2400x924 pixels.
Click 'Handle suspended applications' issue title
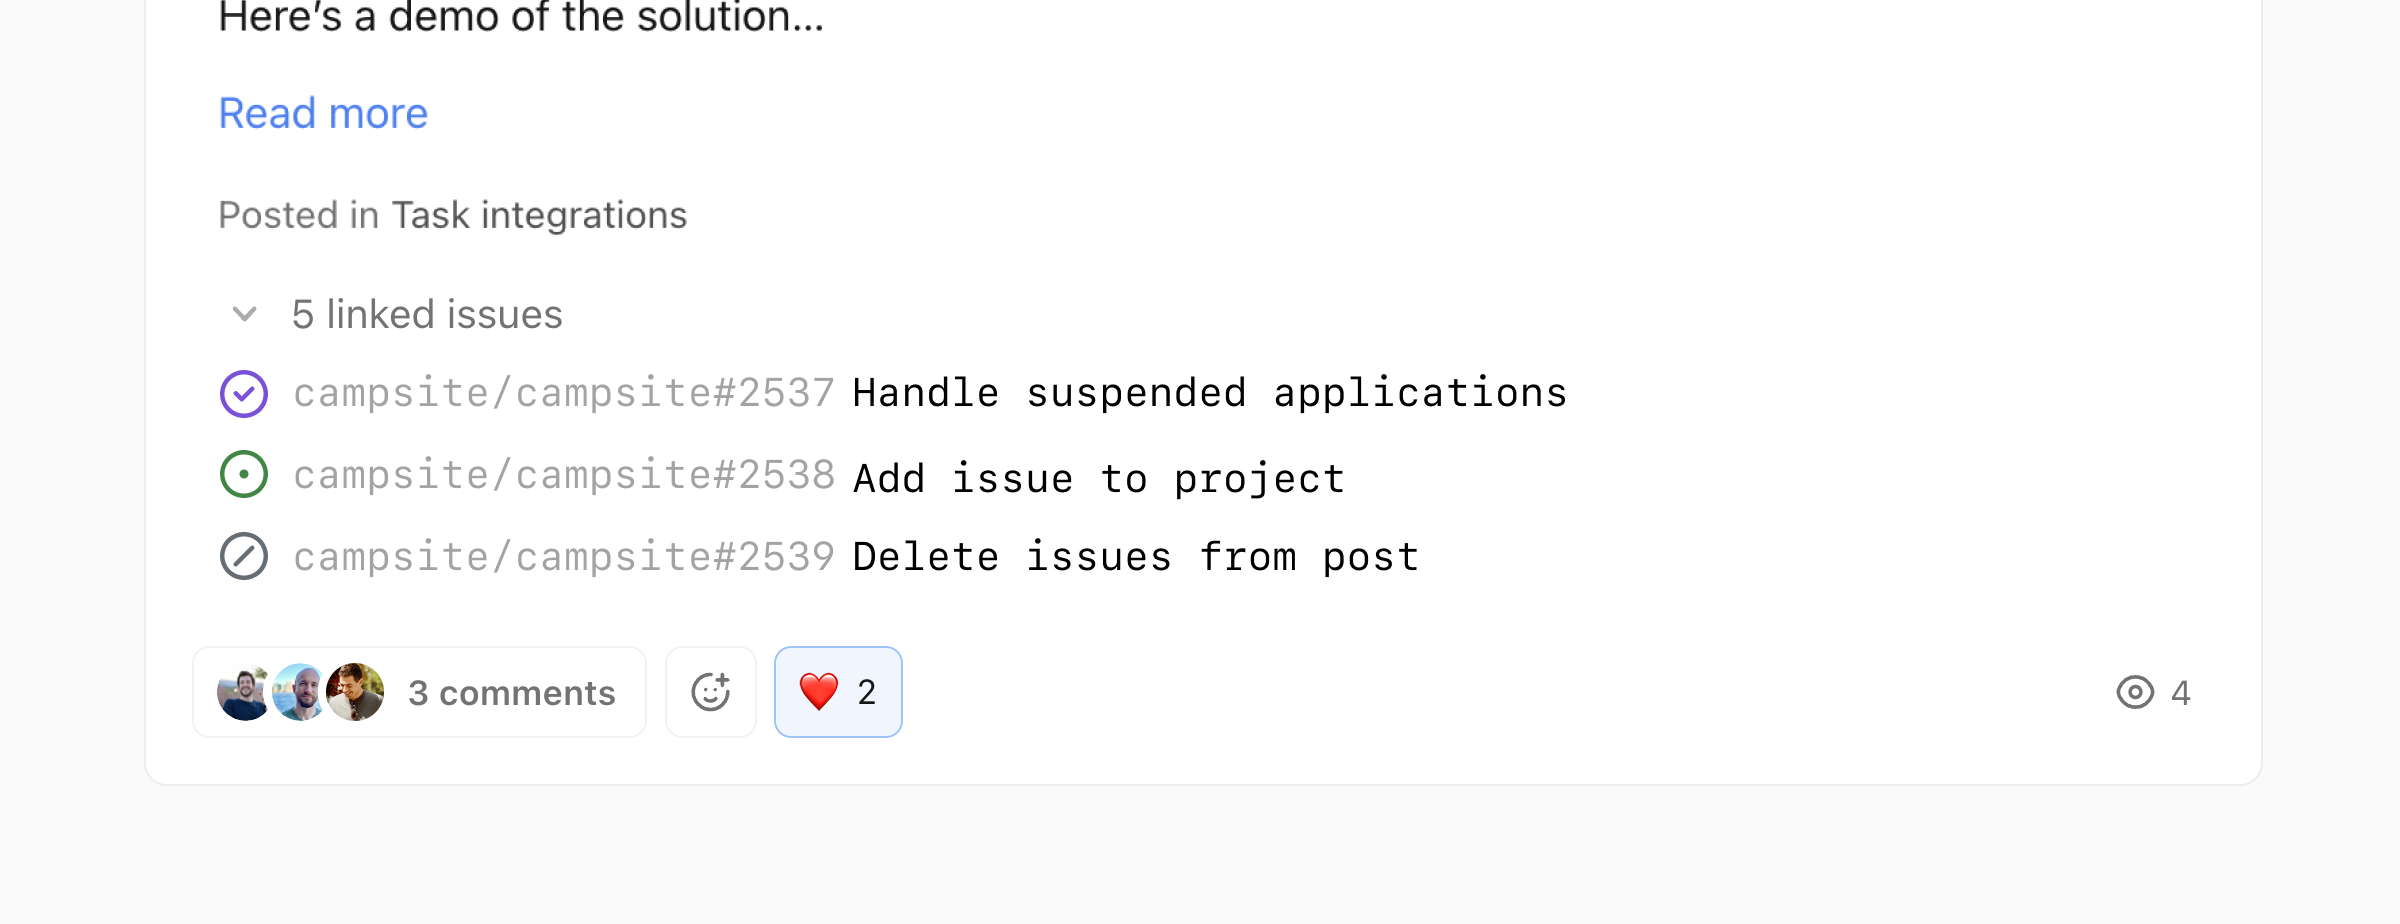pyautogui.click(x=1209, y=394)
